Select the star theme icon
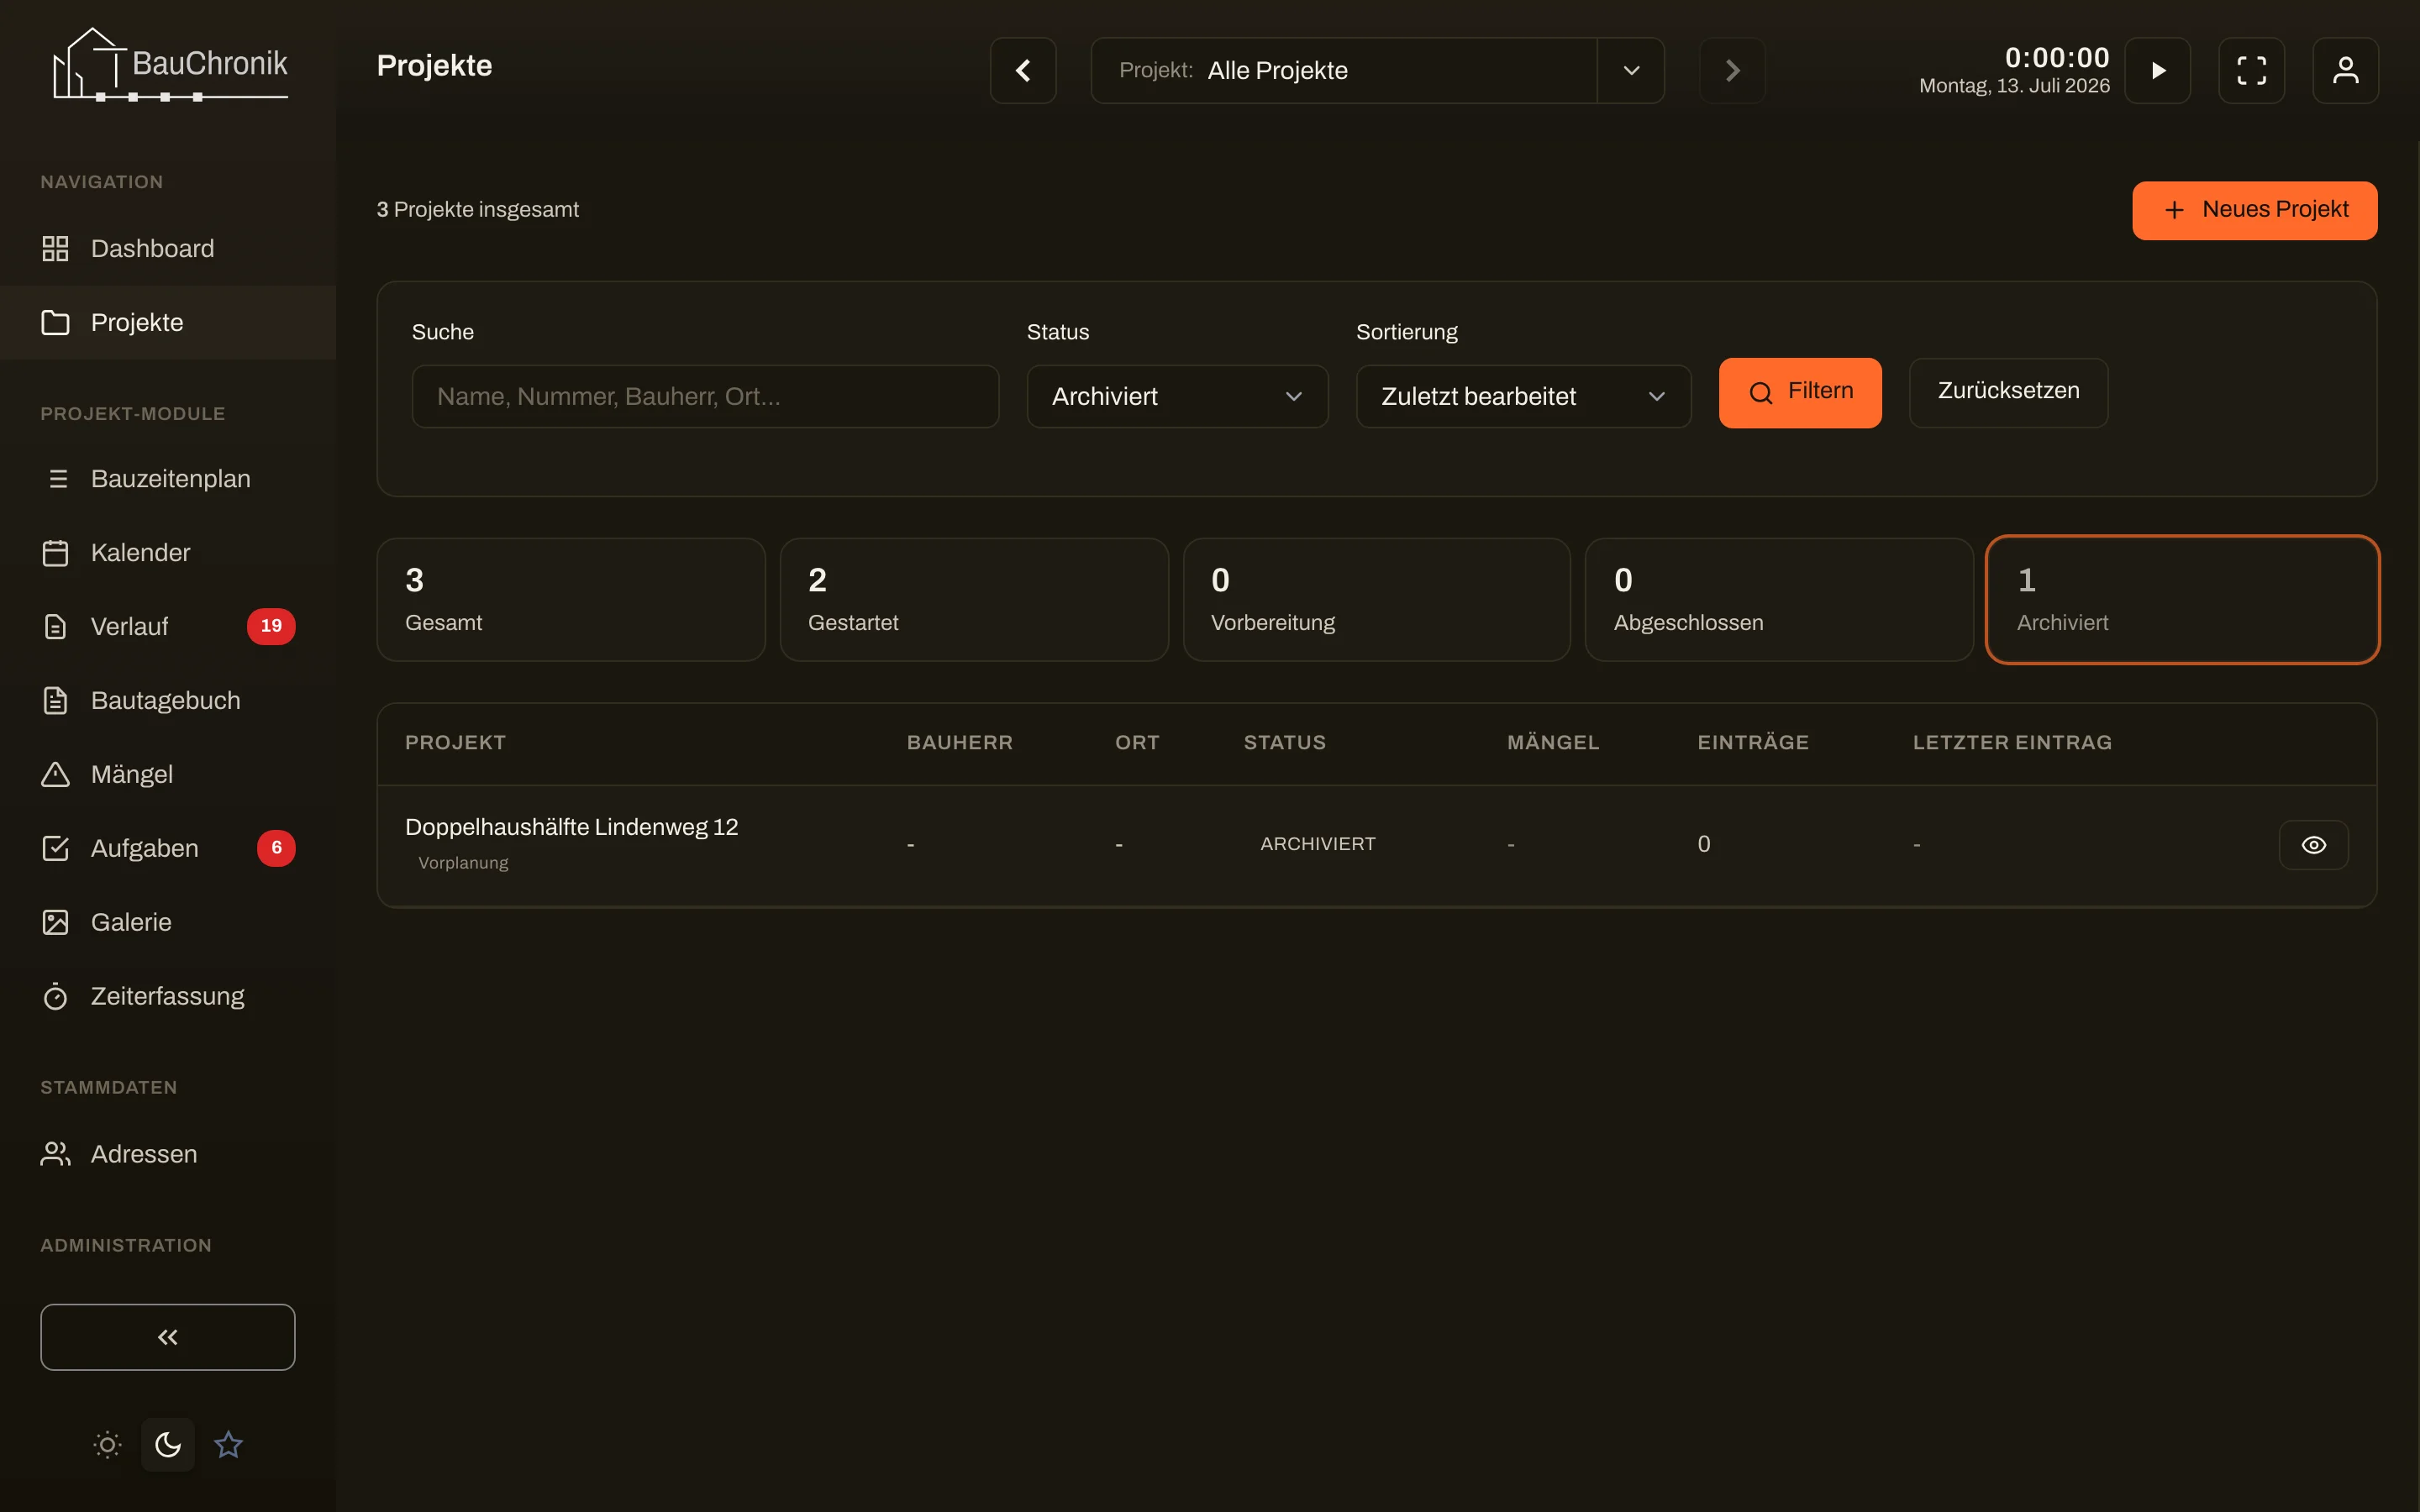This screenshot has height=1512, width=2420. coord(228,1445)
